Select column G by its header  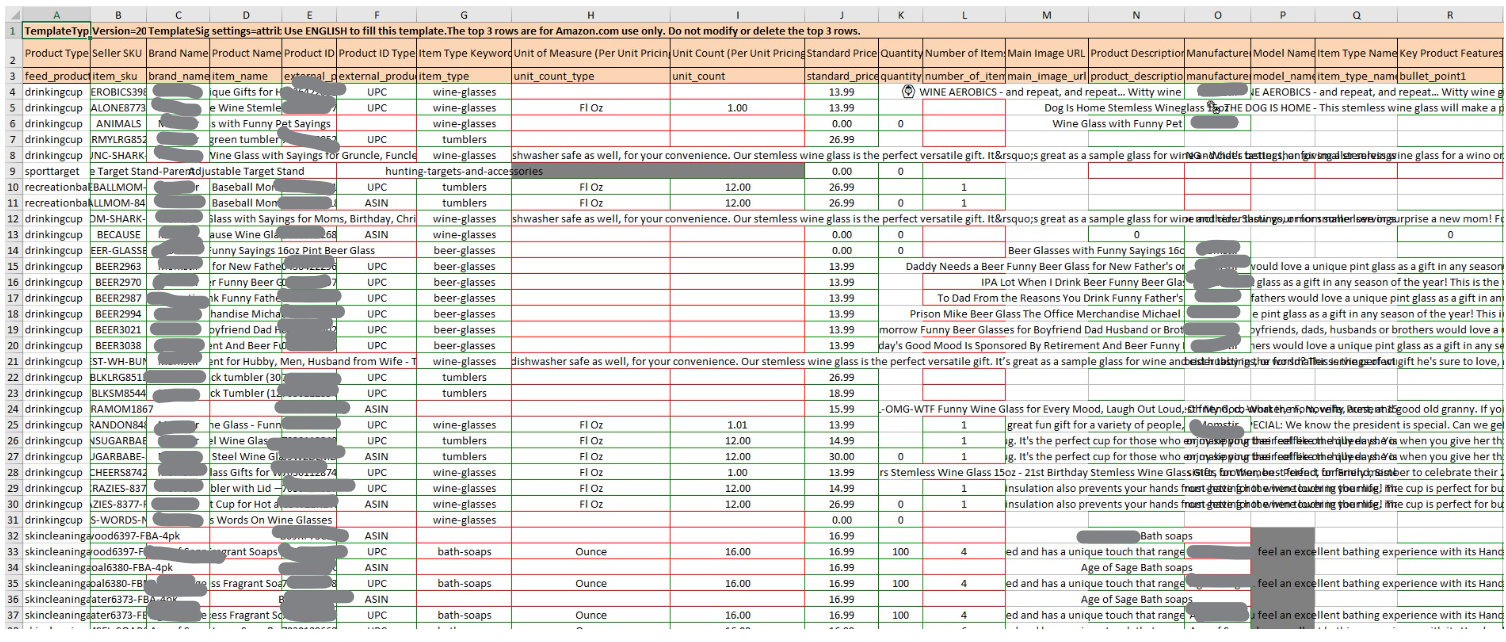click(463, 15)
